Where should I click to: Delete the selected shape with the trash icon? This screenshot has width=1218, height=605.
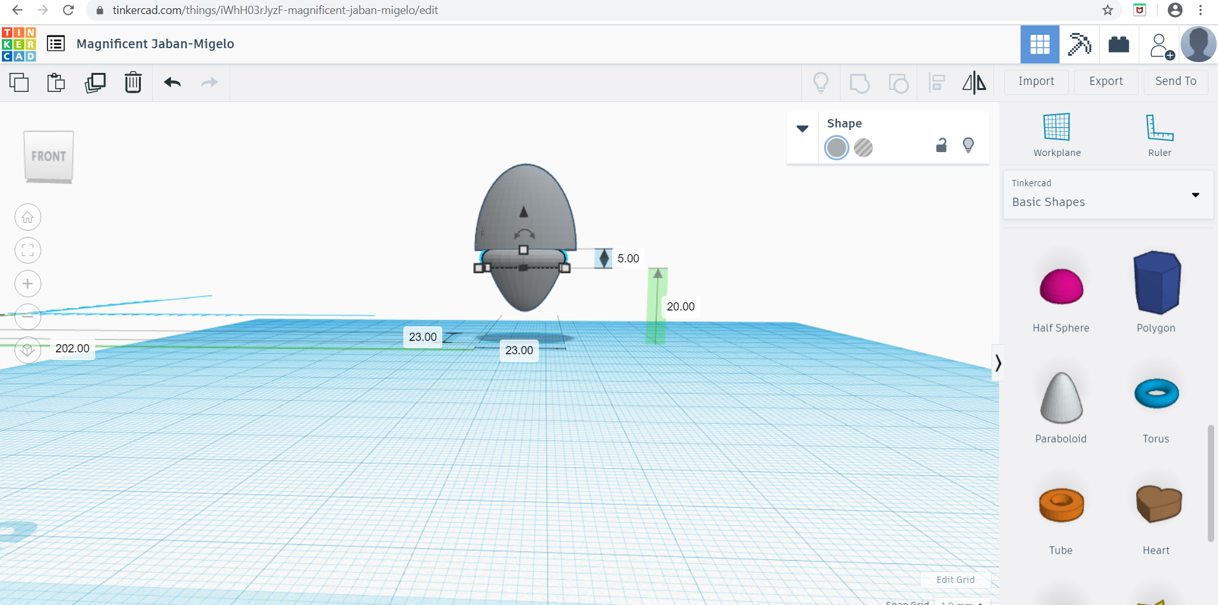tap(133, 82)
